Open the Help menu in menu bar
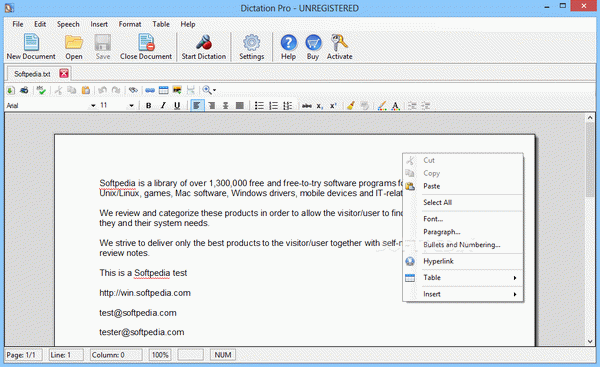Viewport: 600px width, 367px height. coord(188,24)
